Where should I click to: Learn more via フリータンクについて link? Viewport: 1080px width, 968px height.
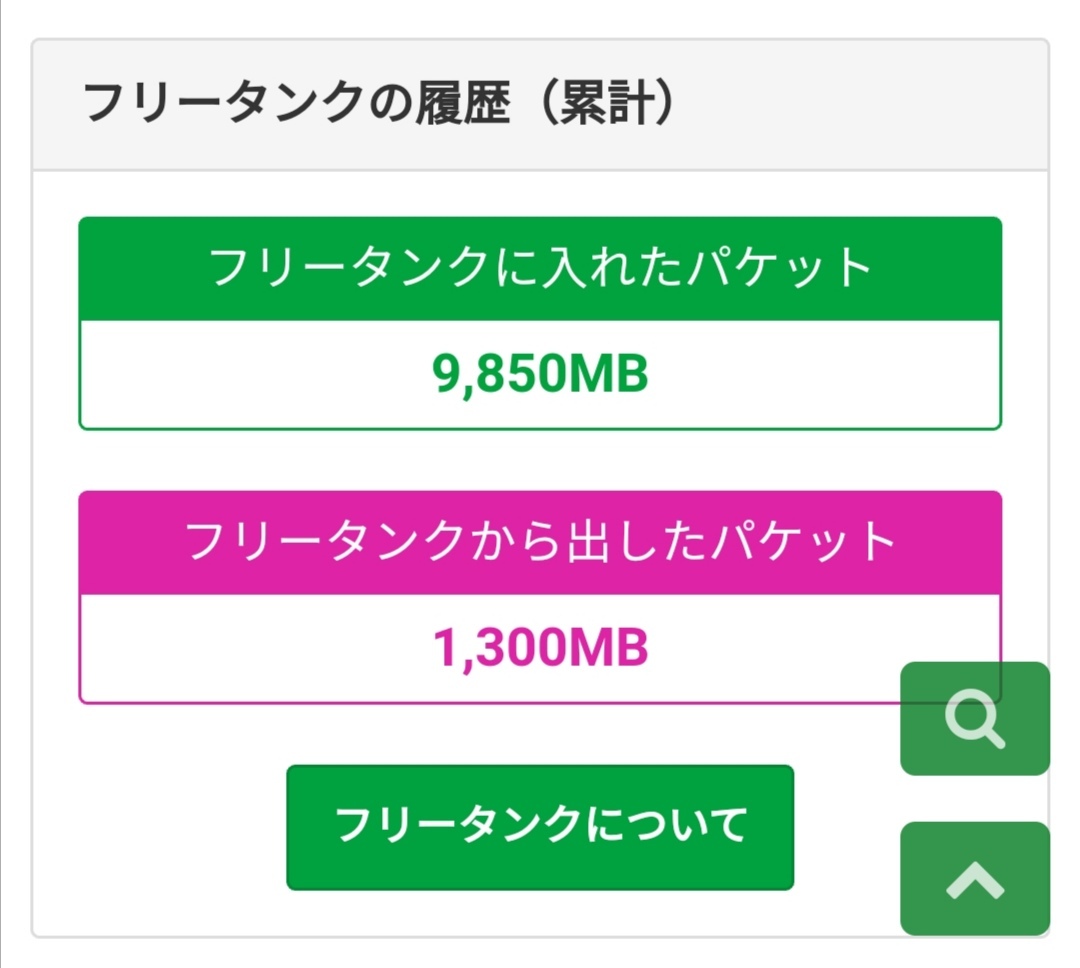540,827
